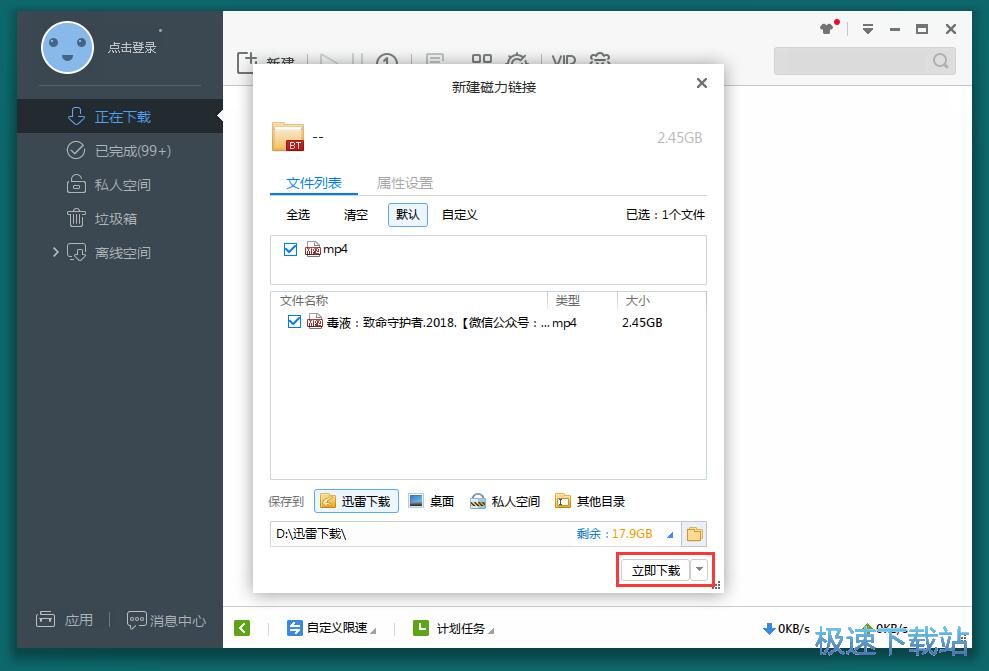This screenshot has height=671, width=989.
Task: Open 应用 apps at sidebar bottom
Action: point(64,620)
